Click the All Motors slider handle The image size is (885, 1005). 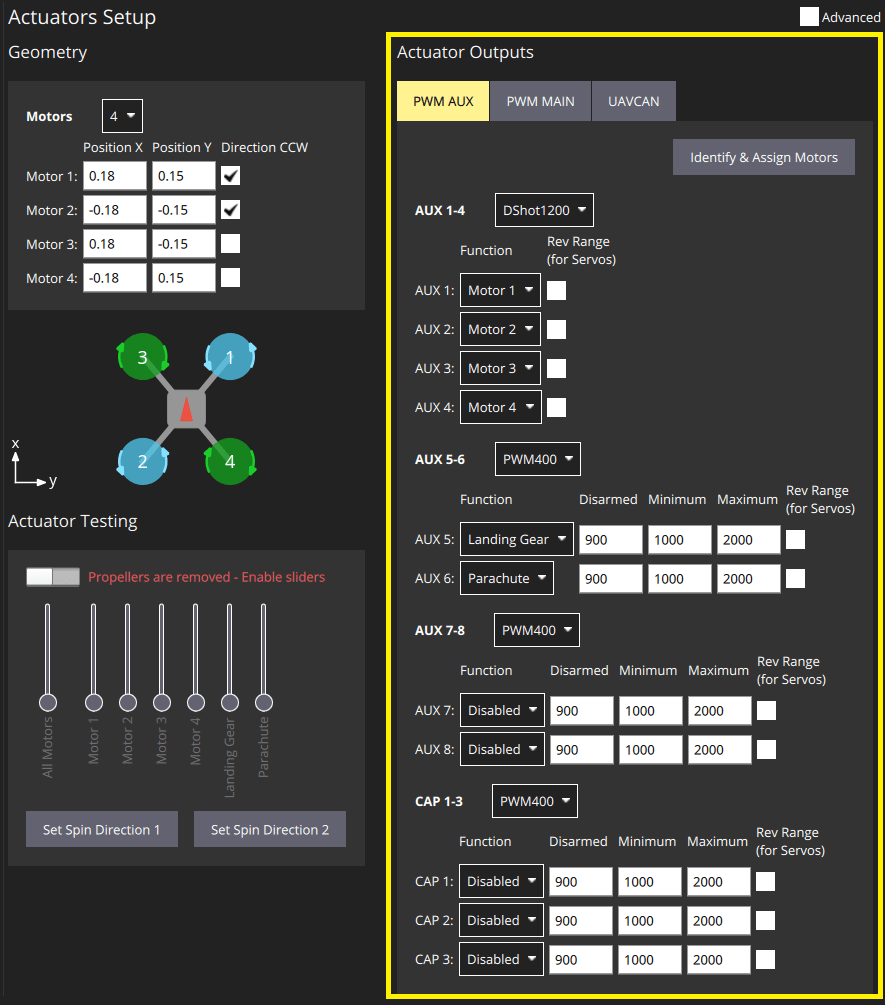click(48, 702)
